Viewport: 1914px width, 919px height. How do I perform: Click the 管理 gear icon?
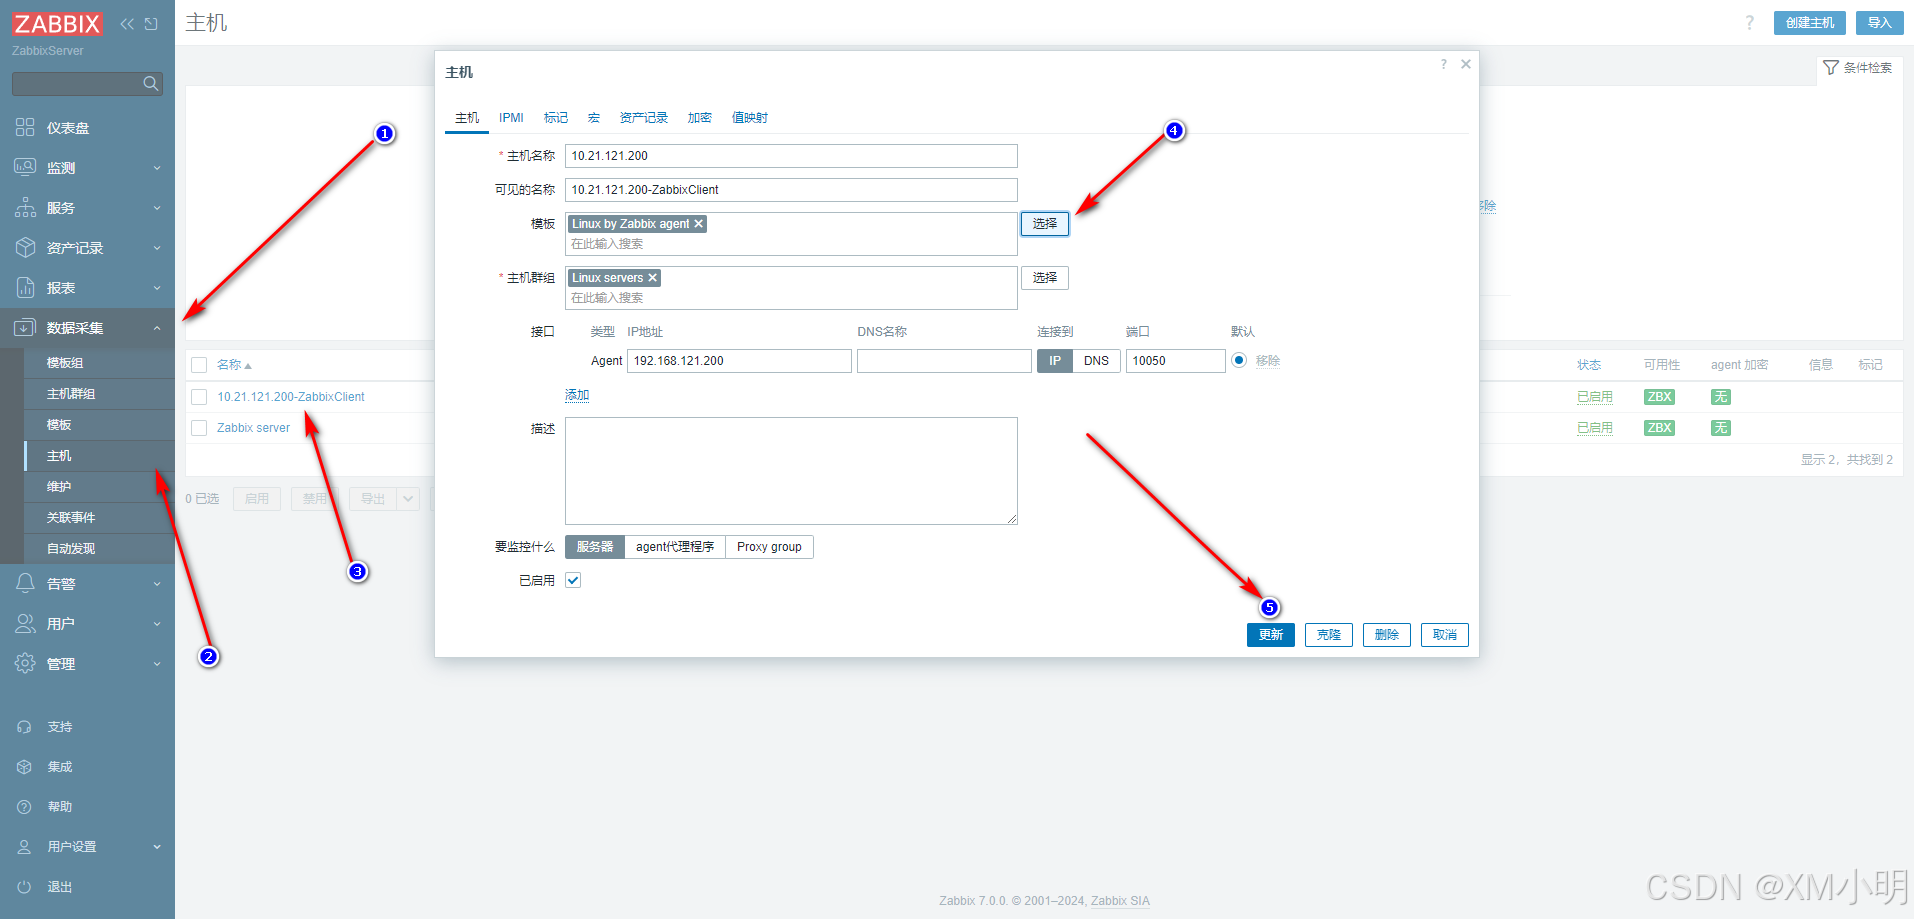25,663
